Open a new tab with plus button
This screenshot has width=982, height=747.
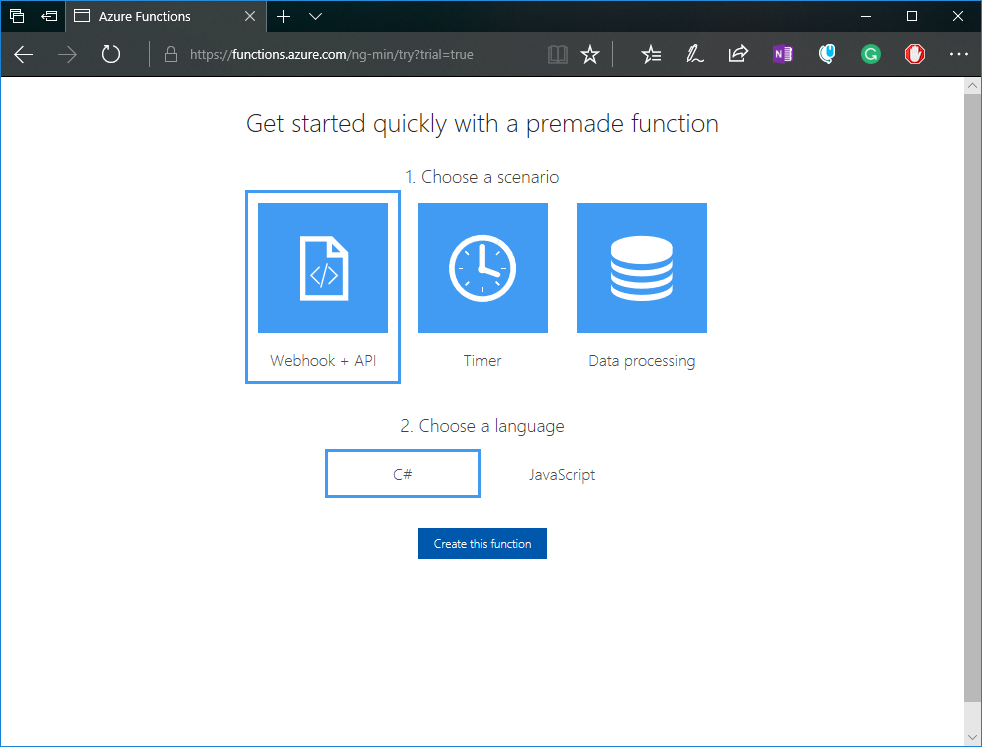coord(284,17)
